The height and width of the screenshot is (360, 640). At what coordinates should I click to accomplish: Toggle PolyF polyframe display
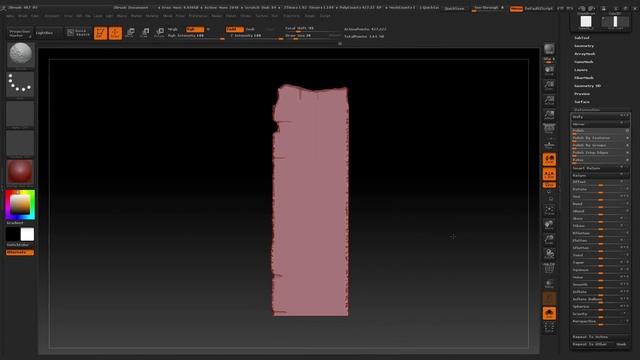(549, 269)
